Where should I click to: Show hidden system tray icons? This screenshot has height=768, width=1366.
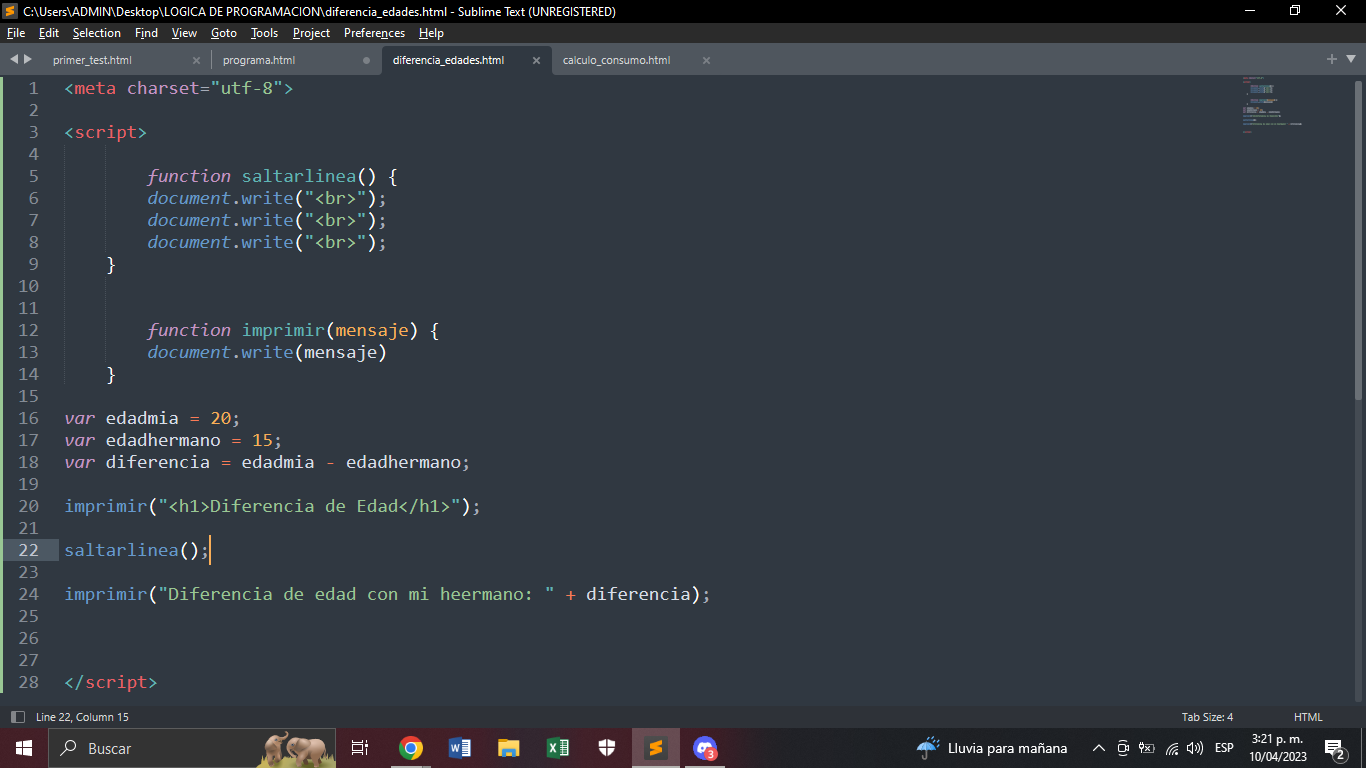point(1099,748)
